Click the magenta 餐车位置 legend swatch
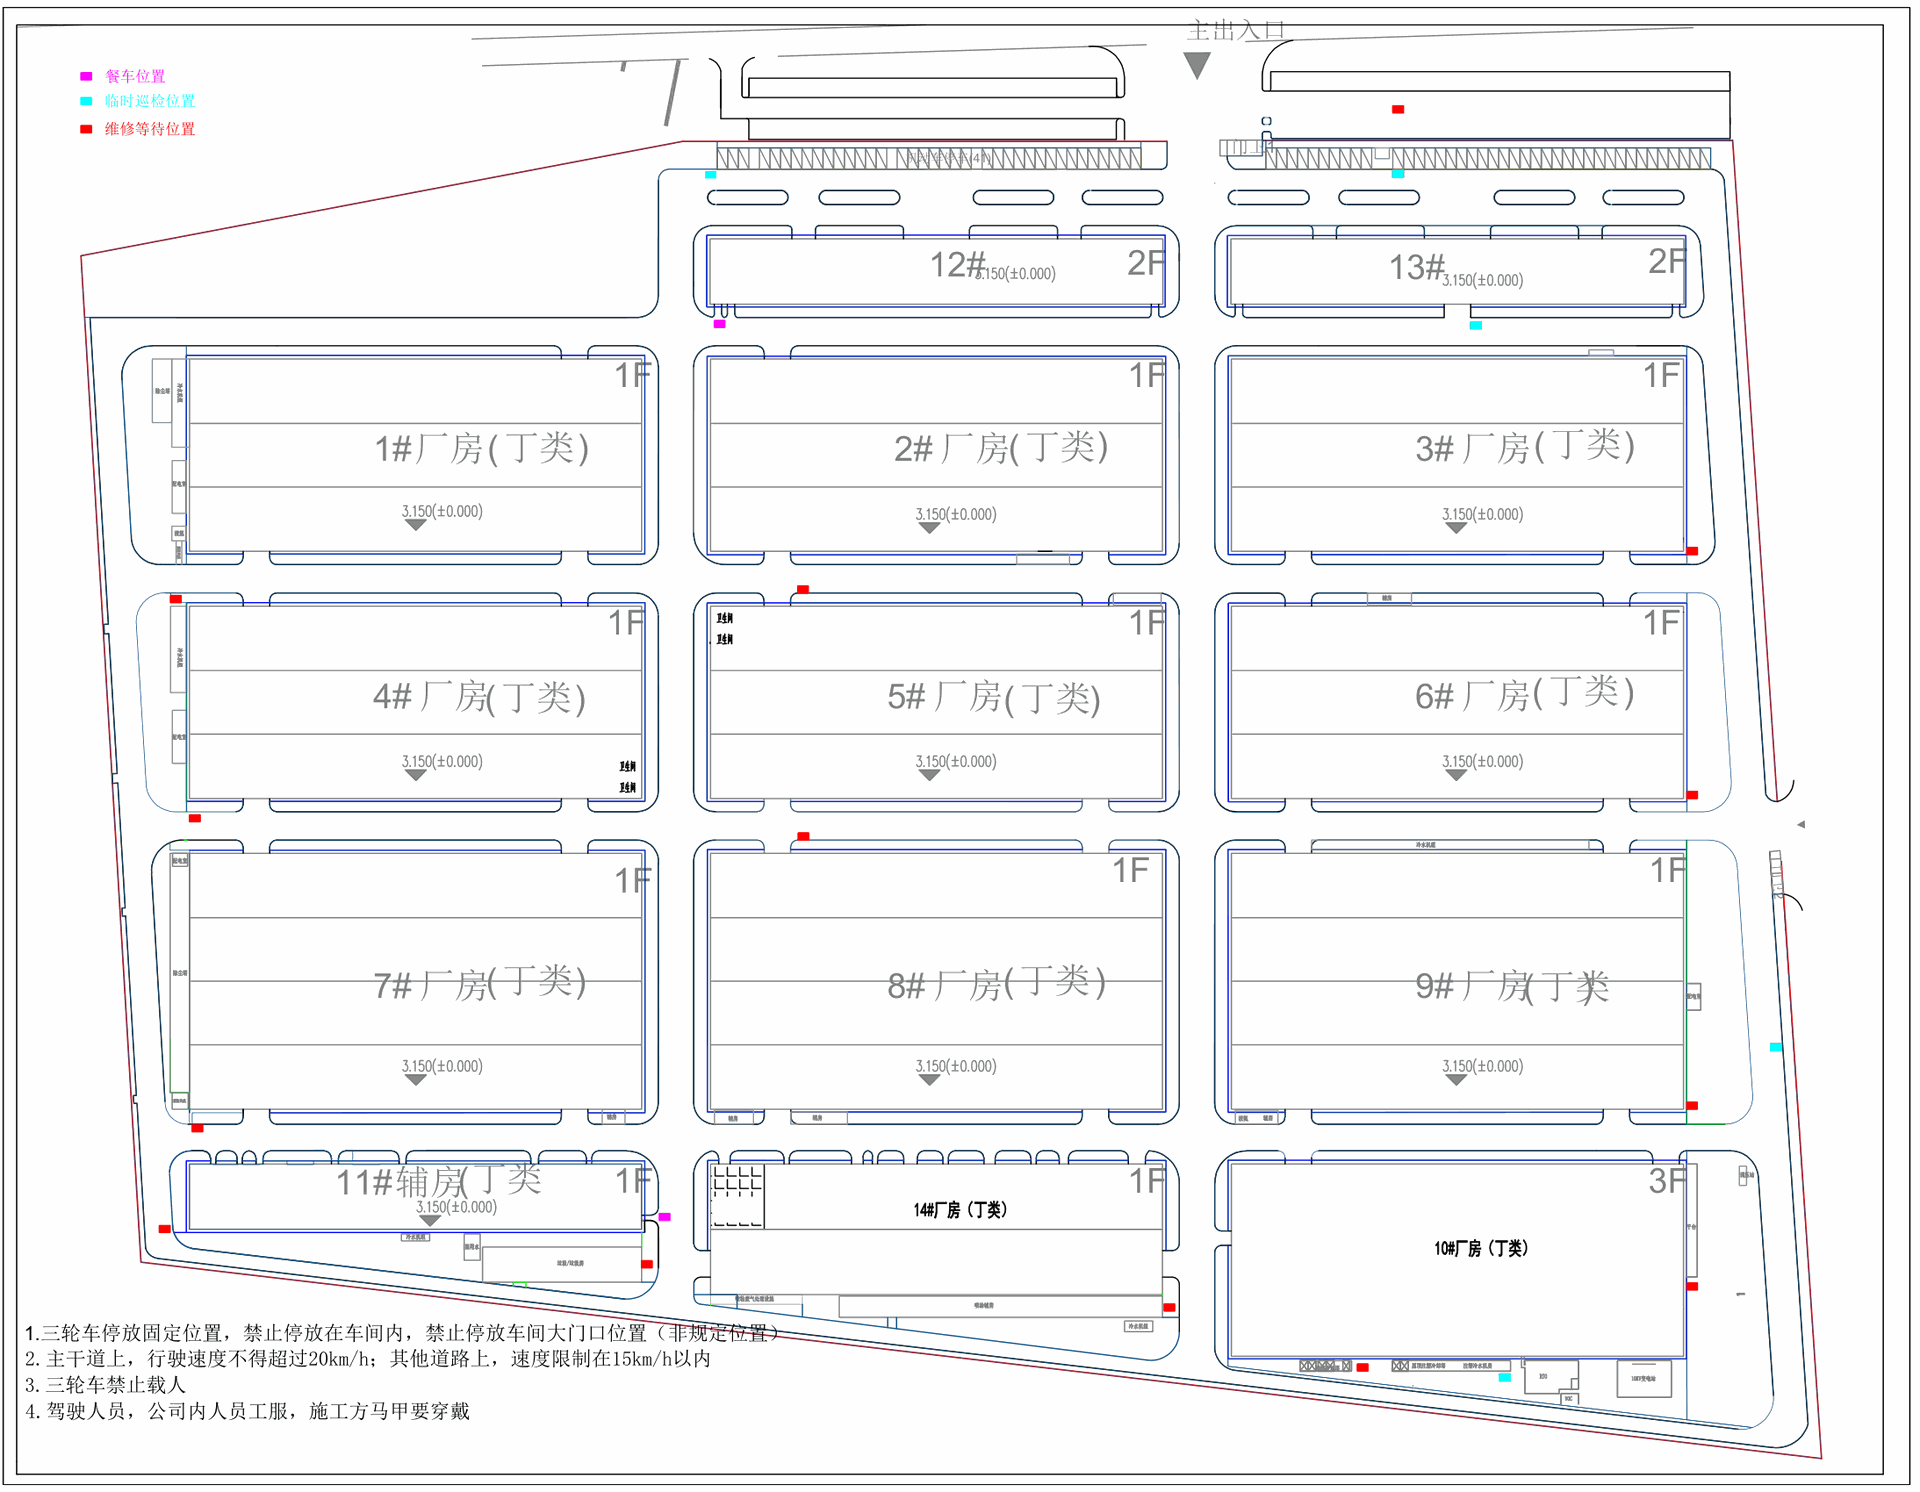1920x1492 pixels. tap(86, 76)
